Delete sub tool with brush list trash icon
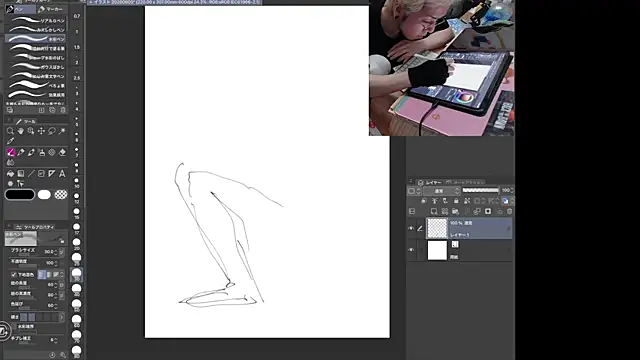The height and width of the screenshot is (360, 640). tap(63, 110)
